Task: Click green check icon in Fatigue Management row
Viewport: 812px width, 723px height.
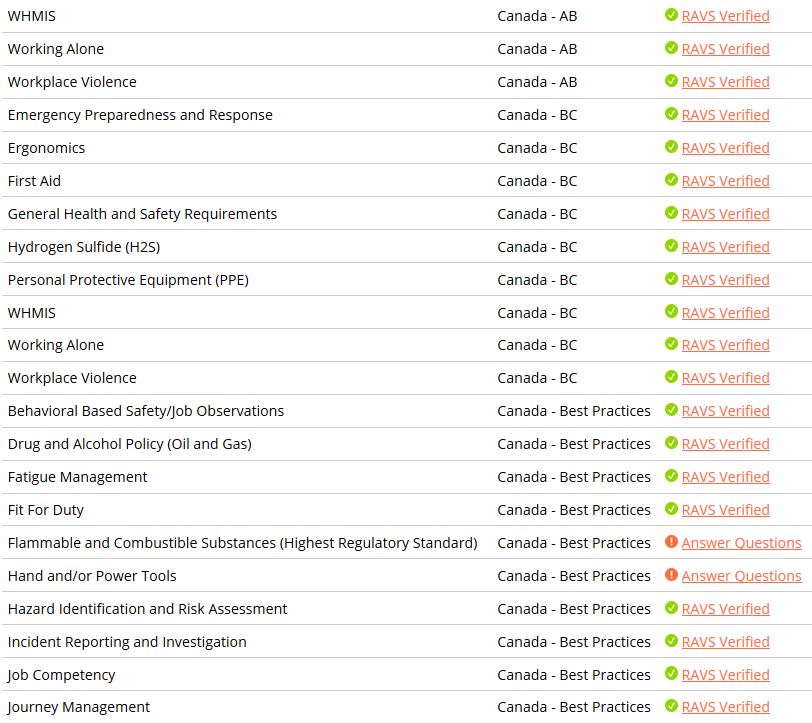Action: [x=671, y=477]
